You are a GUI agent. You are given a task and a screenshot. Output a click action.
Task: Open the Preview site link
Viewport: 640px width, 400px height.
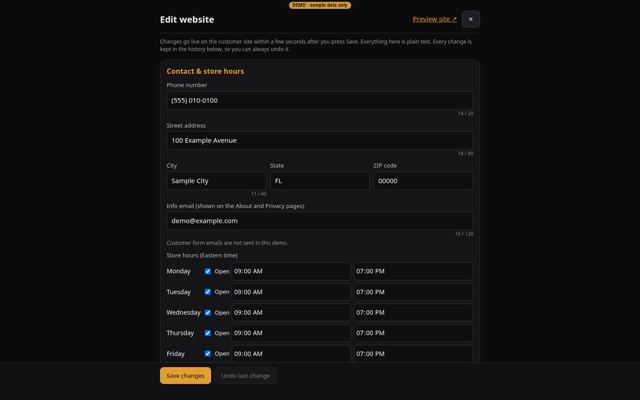(434, 19)
